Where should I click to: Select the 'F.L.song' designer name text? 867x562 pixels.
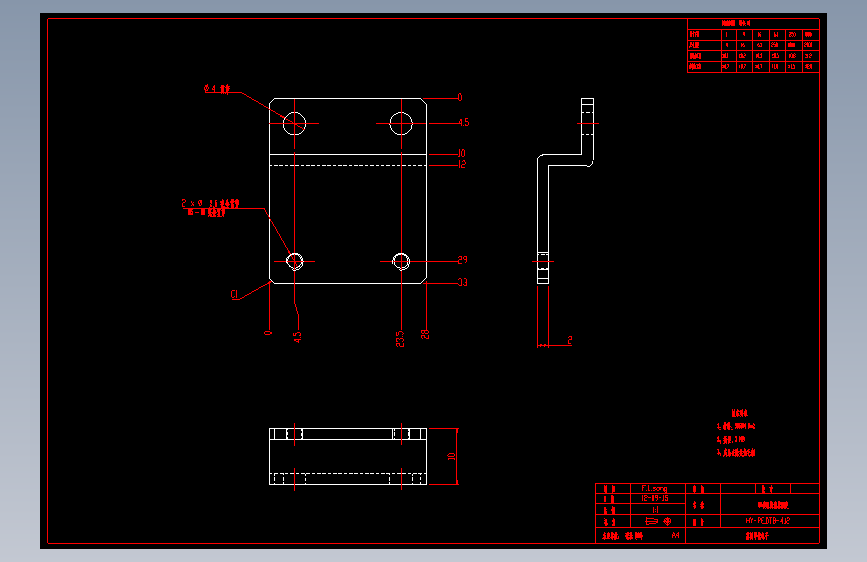tap(654, 488)
